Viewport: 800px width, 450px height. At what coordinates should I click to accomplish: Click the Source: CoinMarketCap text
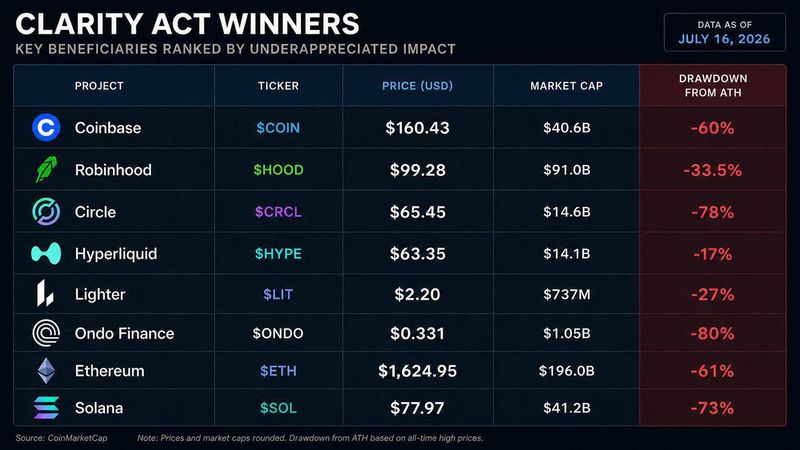[x=61, y=438]
